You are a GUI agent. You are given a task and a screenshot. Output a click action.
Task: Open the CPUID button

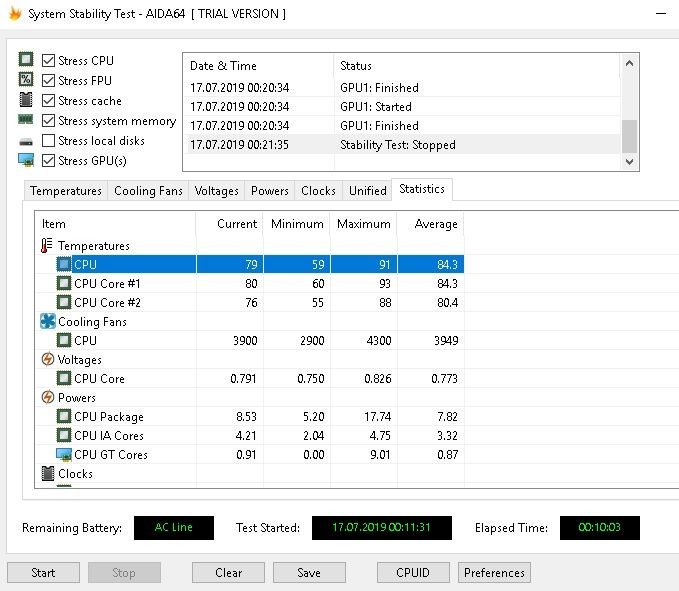pyautogui.click(x=413, y=573)
